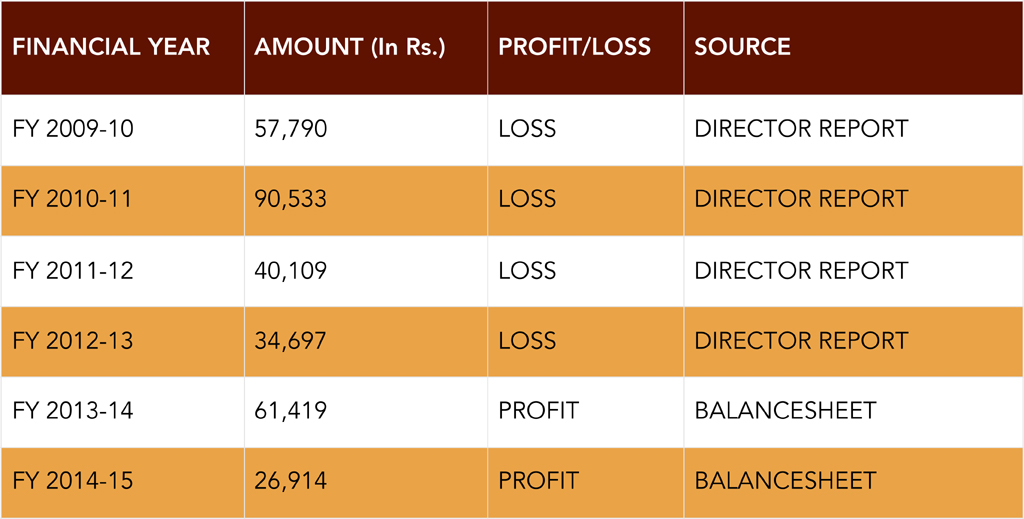
Task: Select the FY 2009-10 cell
Action: point(73,129)
